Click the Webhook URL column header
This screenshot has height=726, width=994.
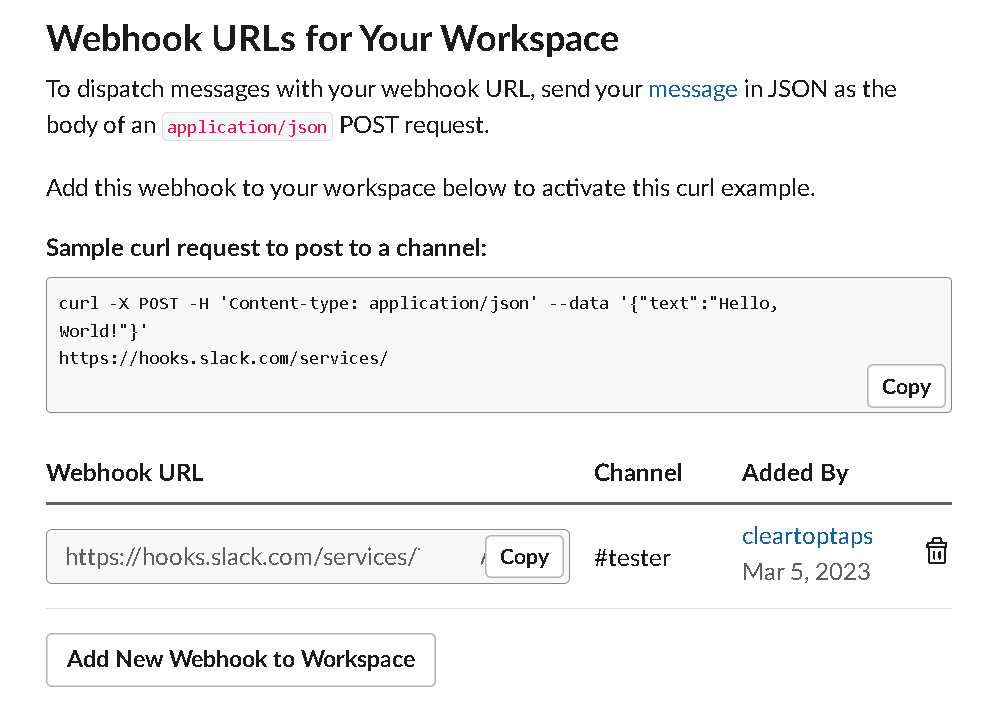click(125, 473)
